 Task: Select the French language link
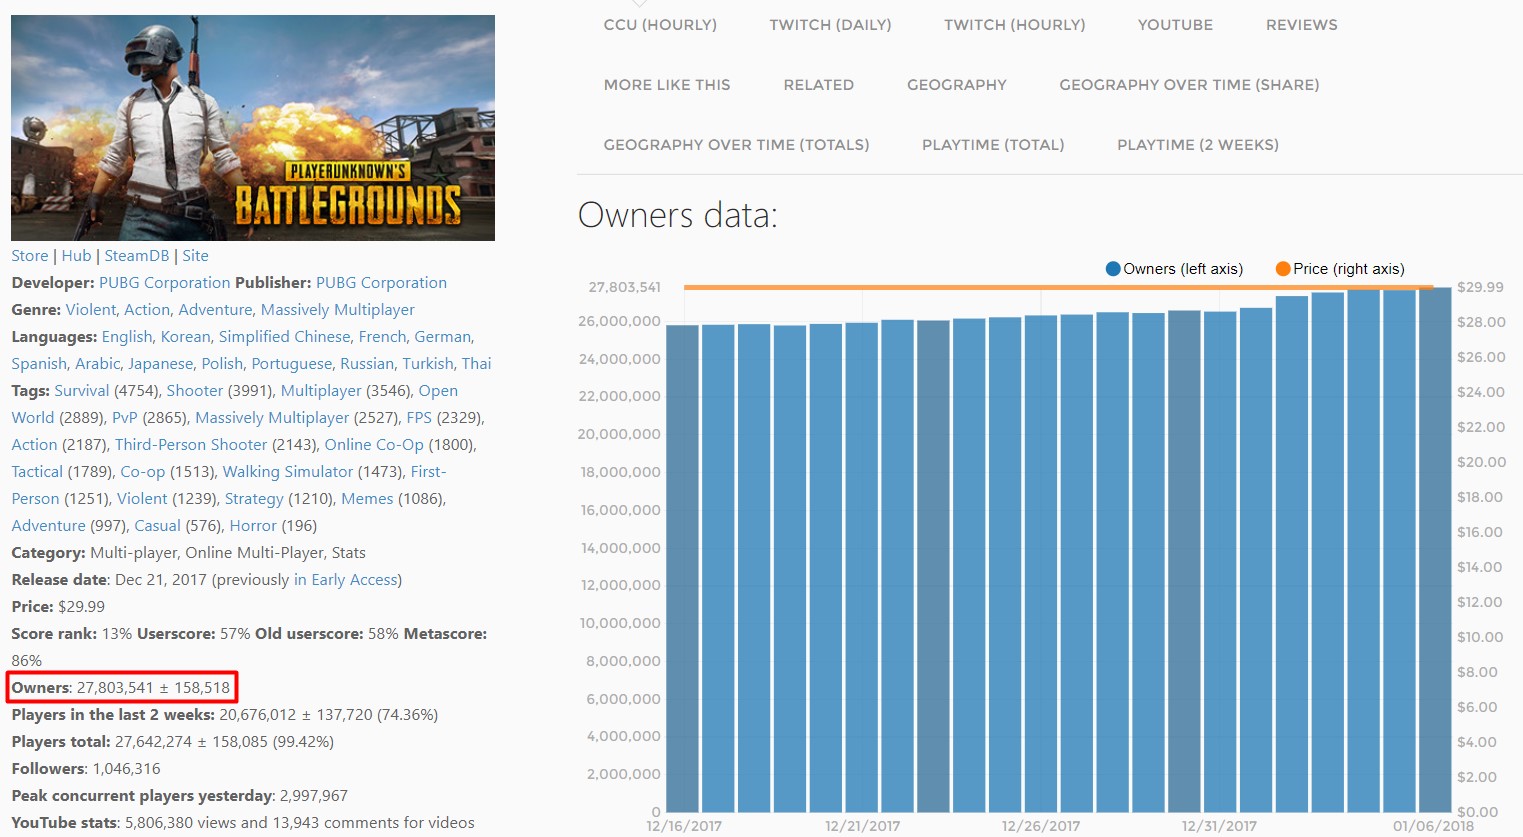[383, 337]
